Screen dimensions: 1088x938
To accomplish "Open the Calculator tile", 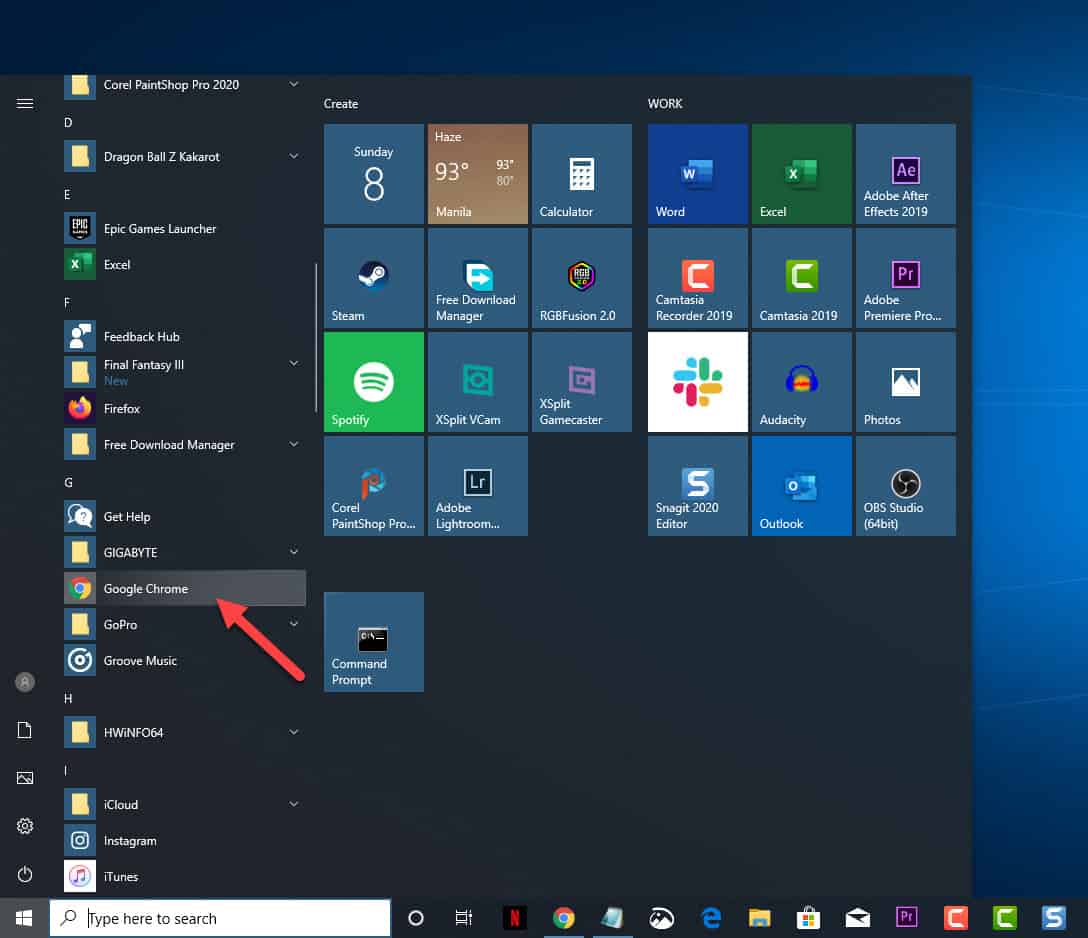I will [581, 173].
